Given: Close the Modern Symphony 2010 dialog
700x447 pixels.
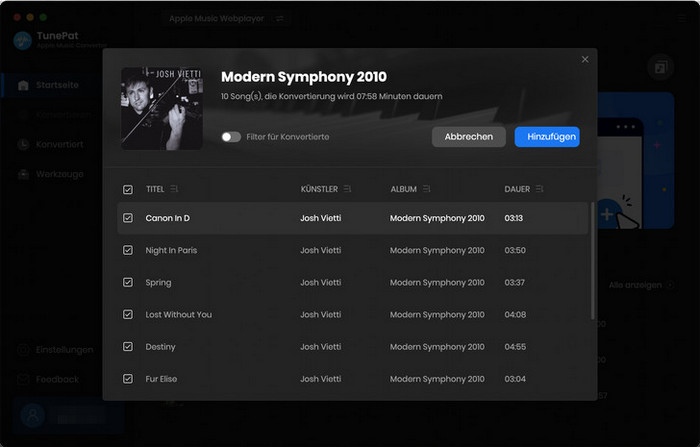Looking at the screenshot, I should 585,59.
